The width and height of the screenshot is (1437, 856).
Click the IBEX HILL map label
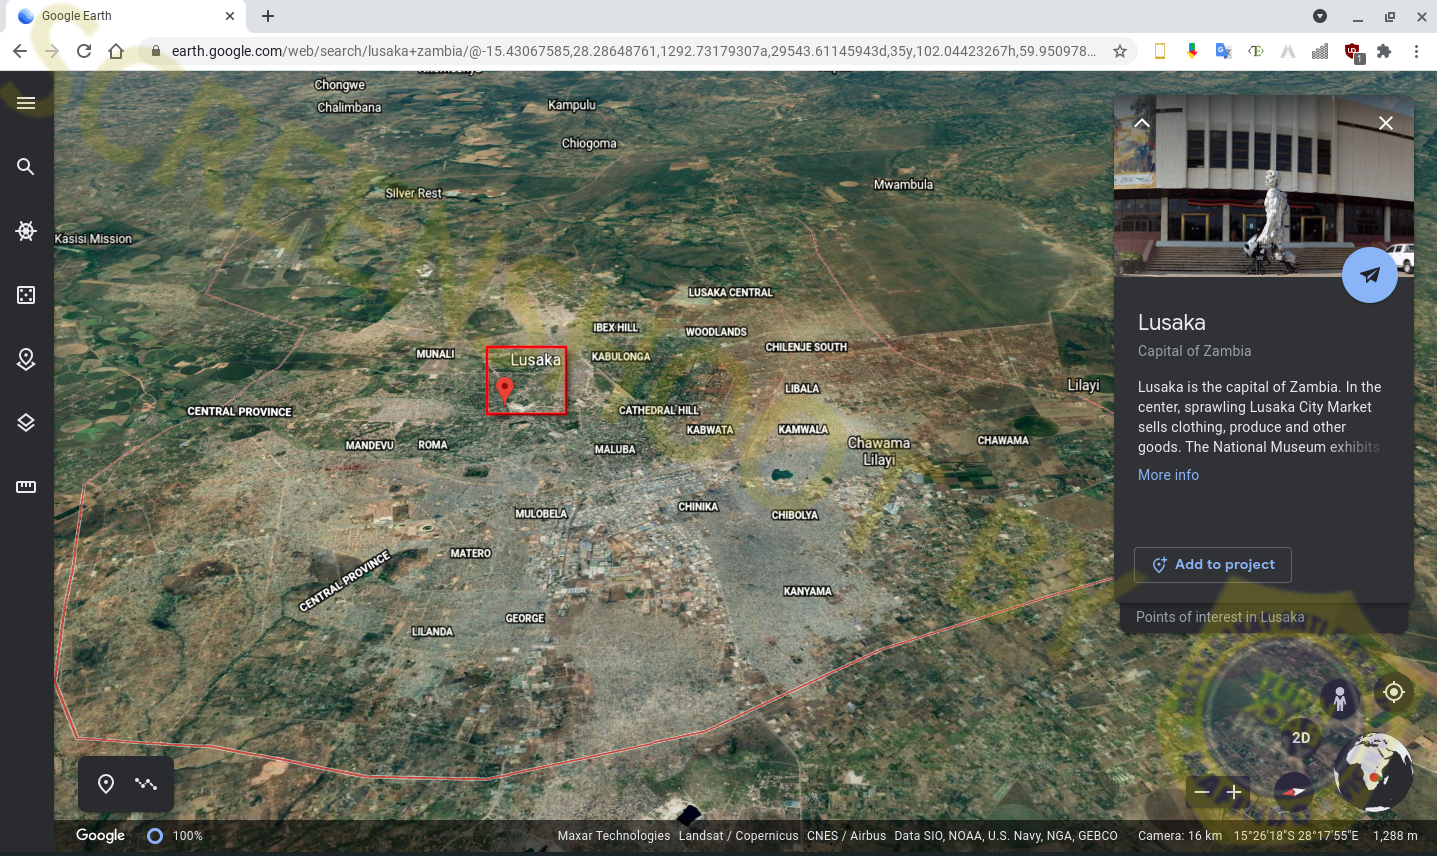click(x=615, y=328)
